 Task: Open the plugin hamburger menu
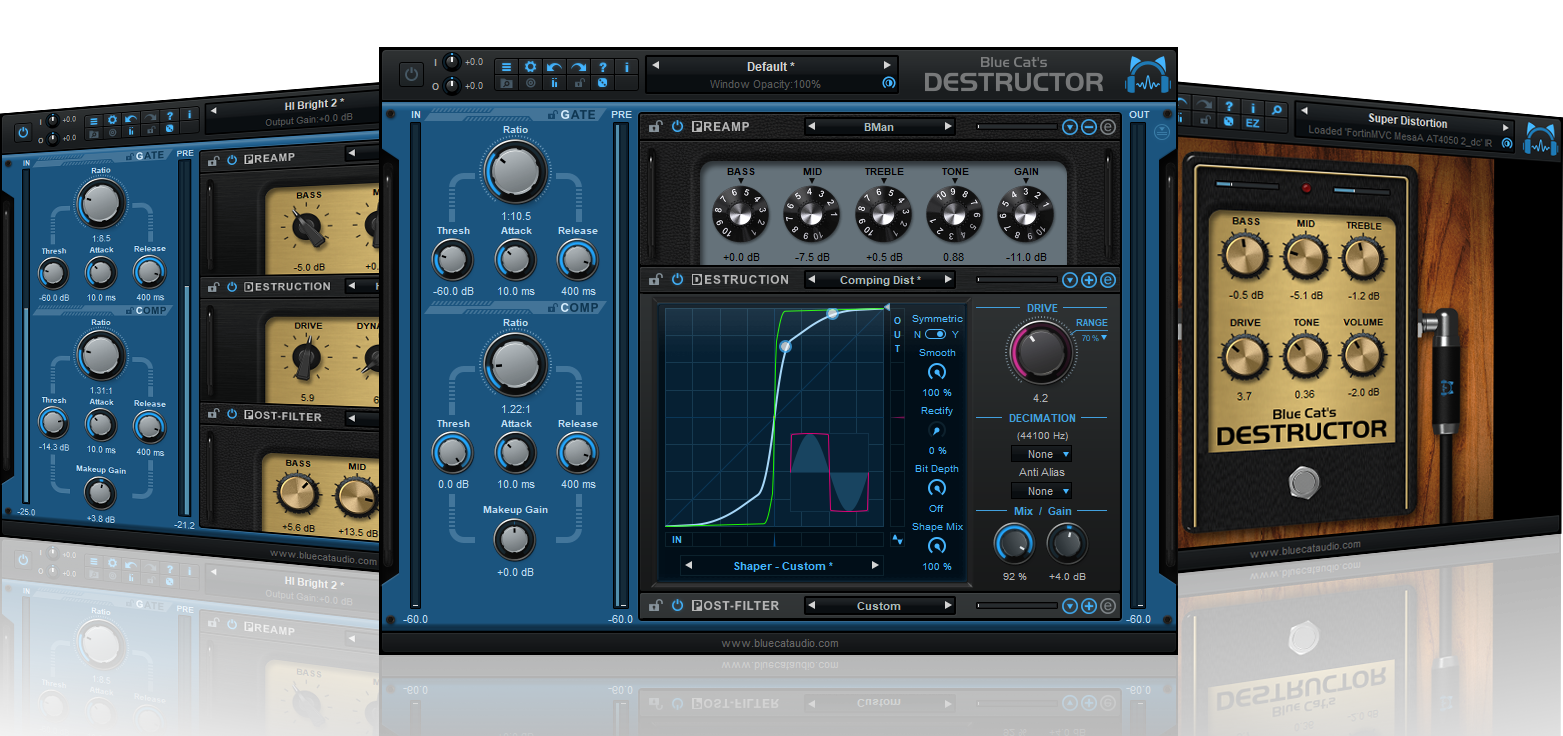[x=506, y=65]
